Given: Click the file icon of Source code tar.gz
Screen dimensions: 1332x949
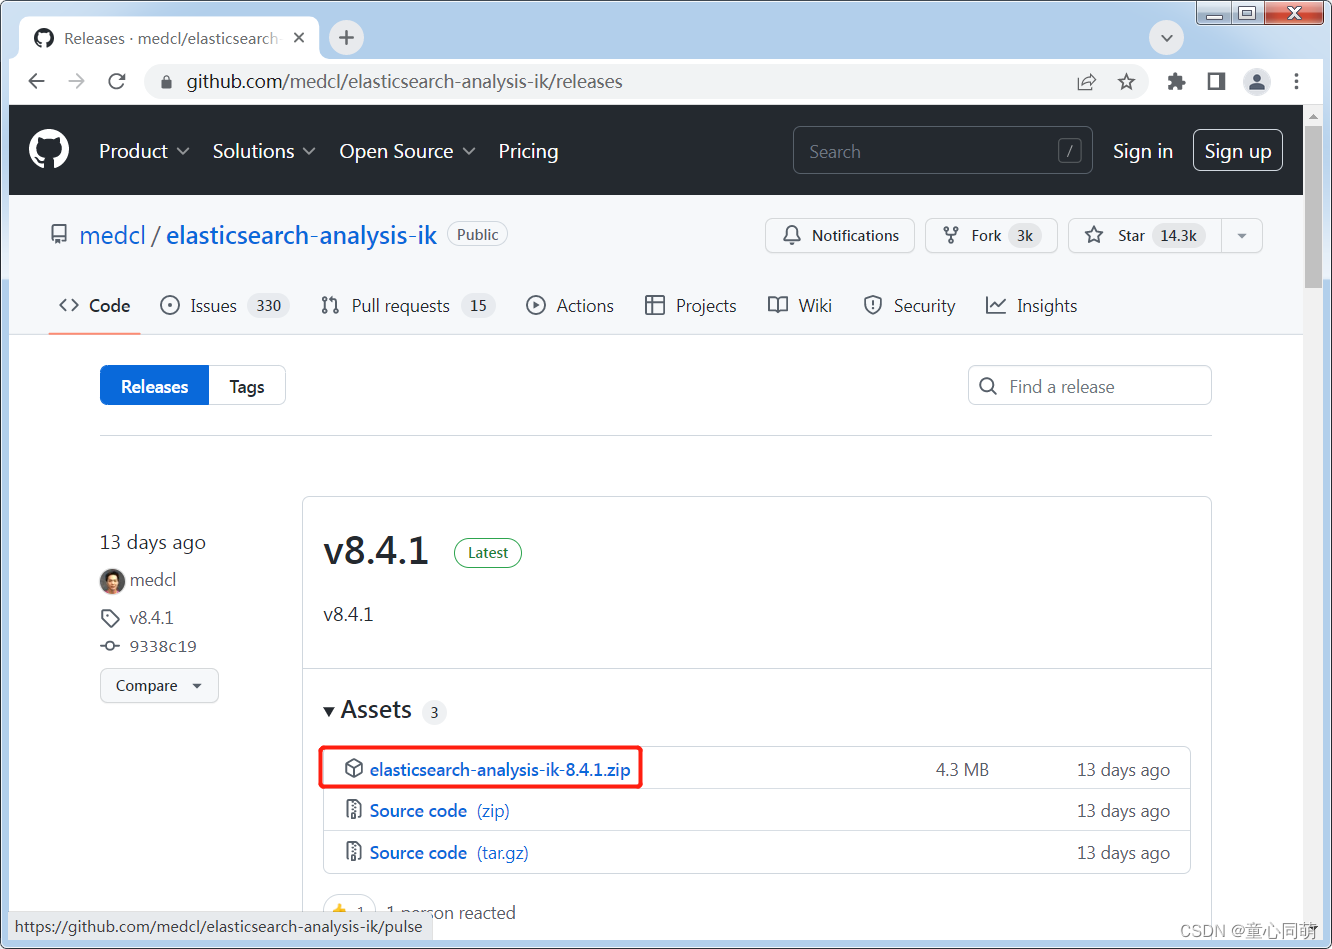Looking at the screenshot, I should [x=353, y=852].
